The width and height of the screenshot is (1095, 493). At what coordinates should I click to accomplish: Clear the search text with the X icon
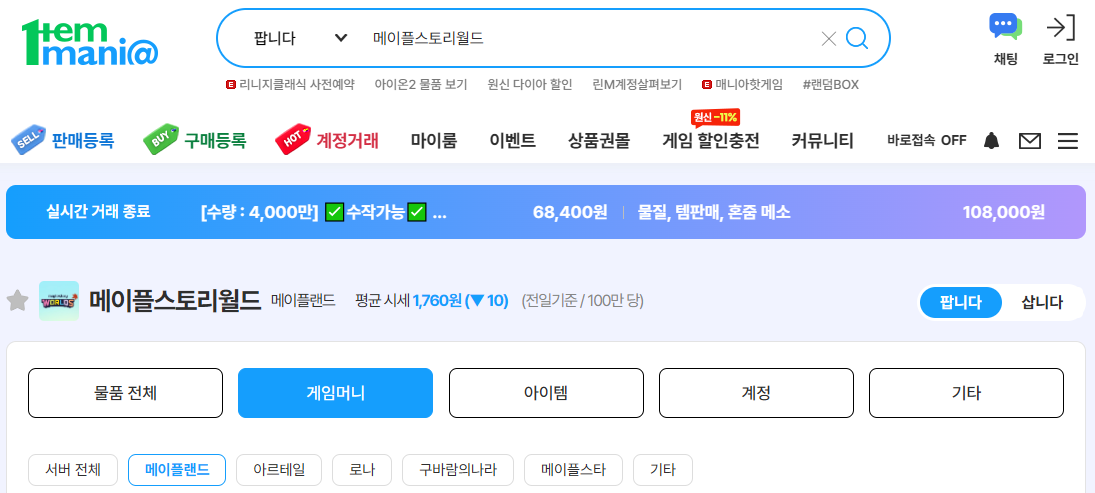click(828, 38)
